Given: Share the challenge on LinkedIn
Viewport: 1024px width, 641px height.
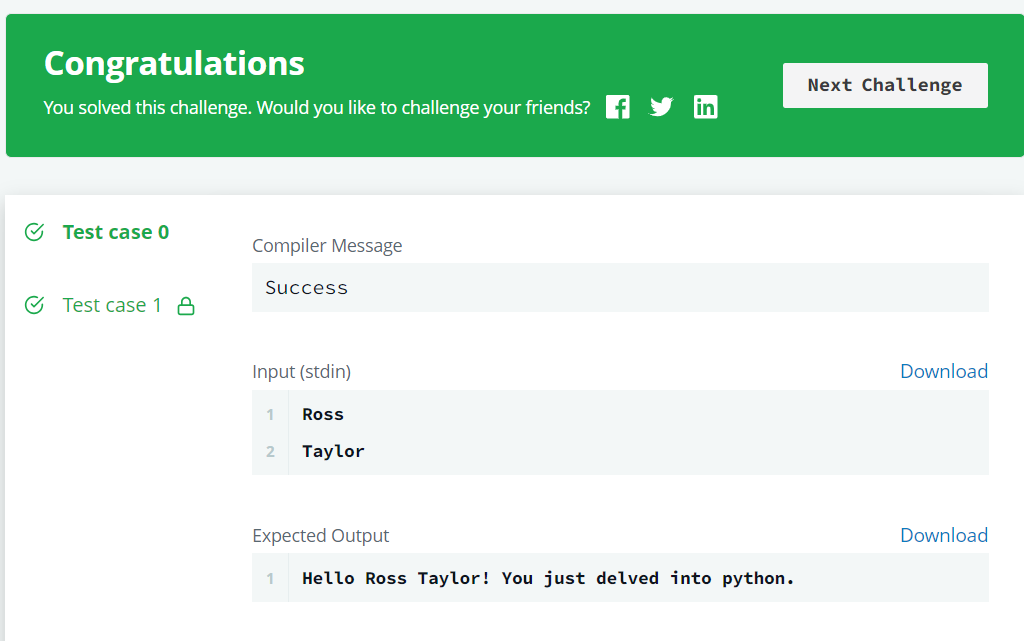Looking at the screenshot, I should point(705,107).
